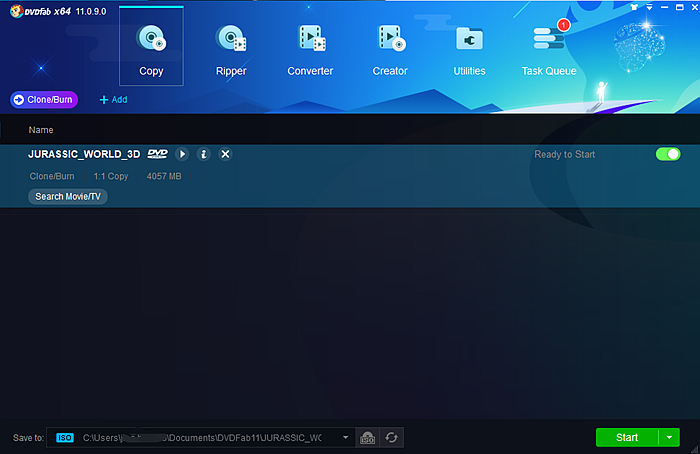Choose ISO image output icon
Screen dimensions: 700x454
(x=367, y=437)
